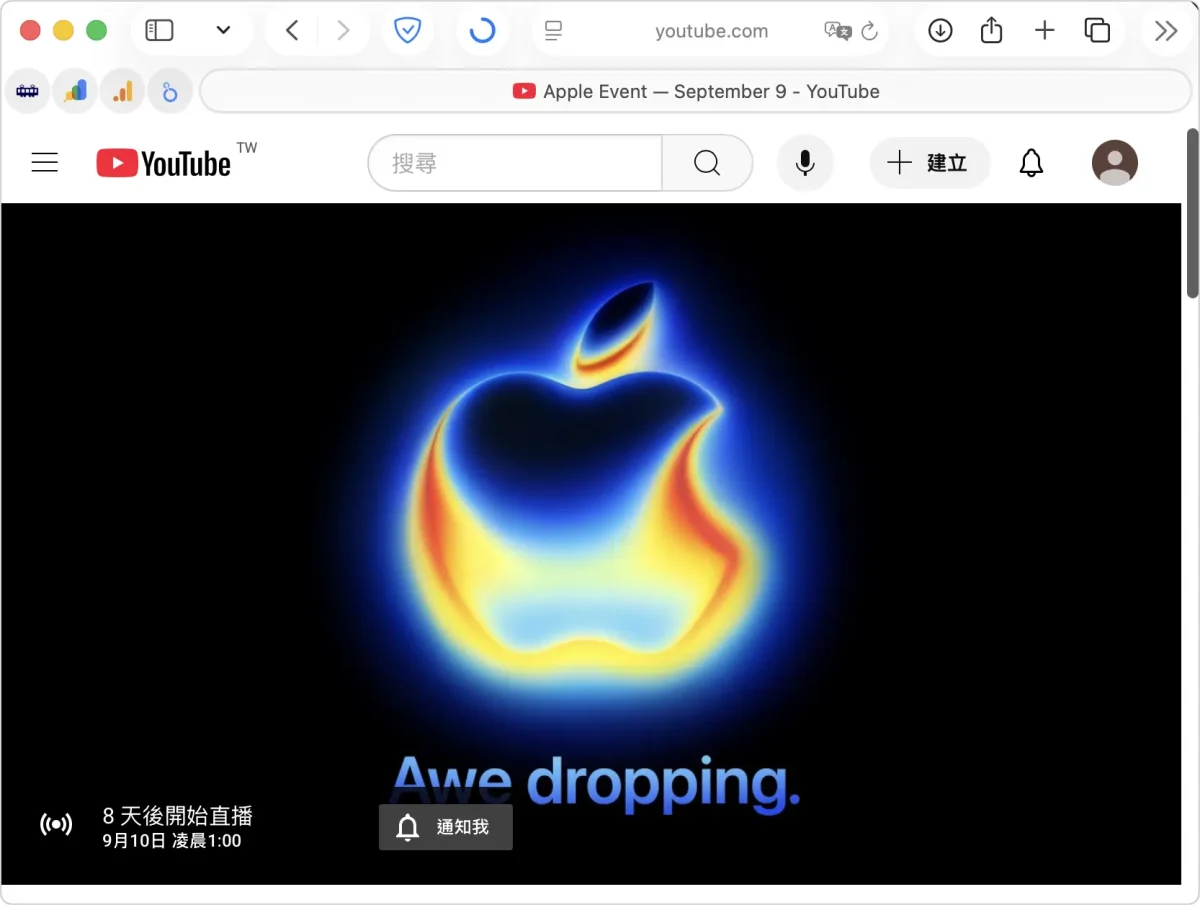Click the YouTube logo to go home

[165, 162]
